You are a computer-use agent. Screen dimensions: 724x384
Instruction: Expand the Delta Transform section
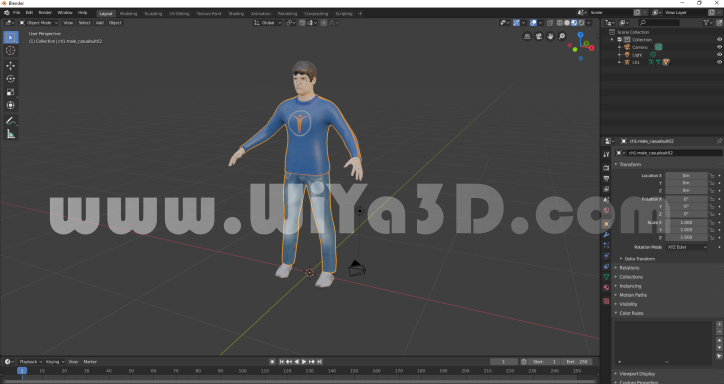[x=640, y=259]
